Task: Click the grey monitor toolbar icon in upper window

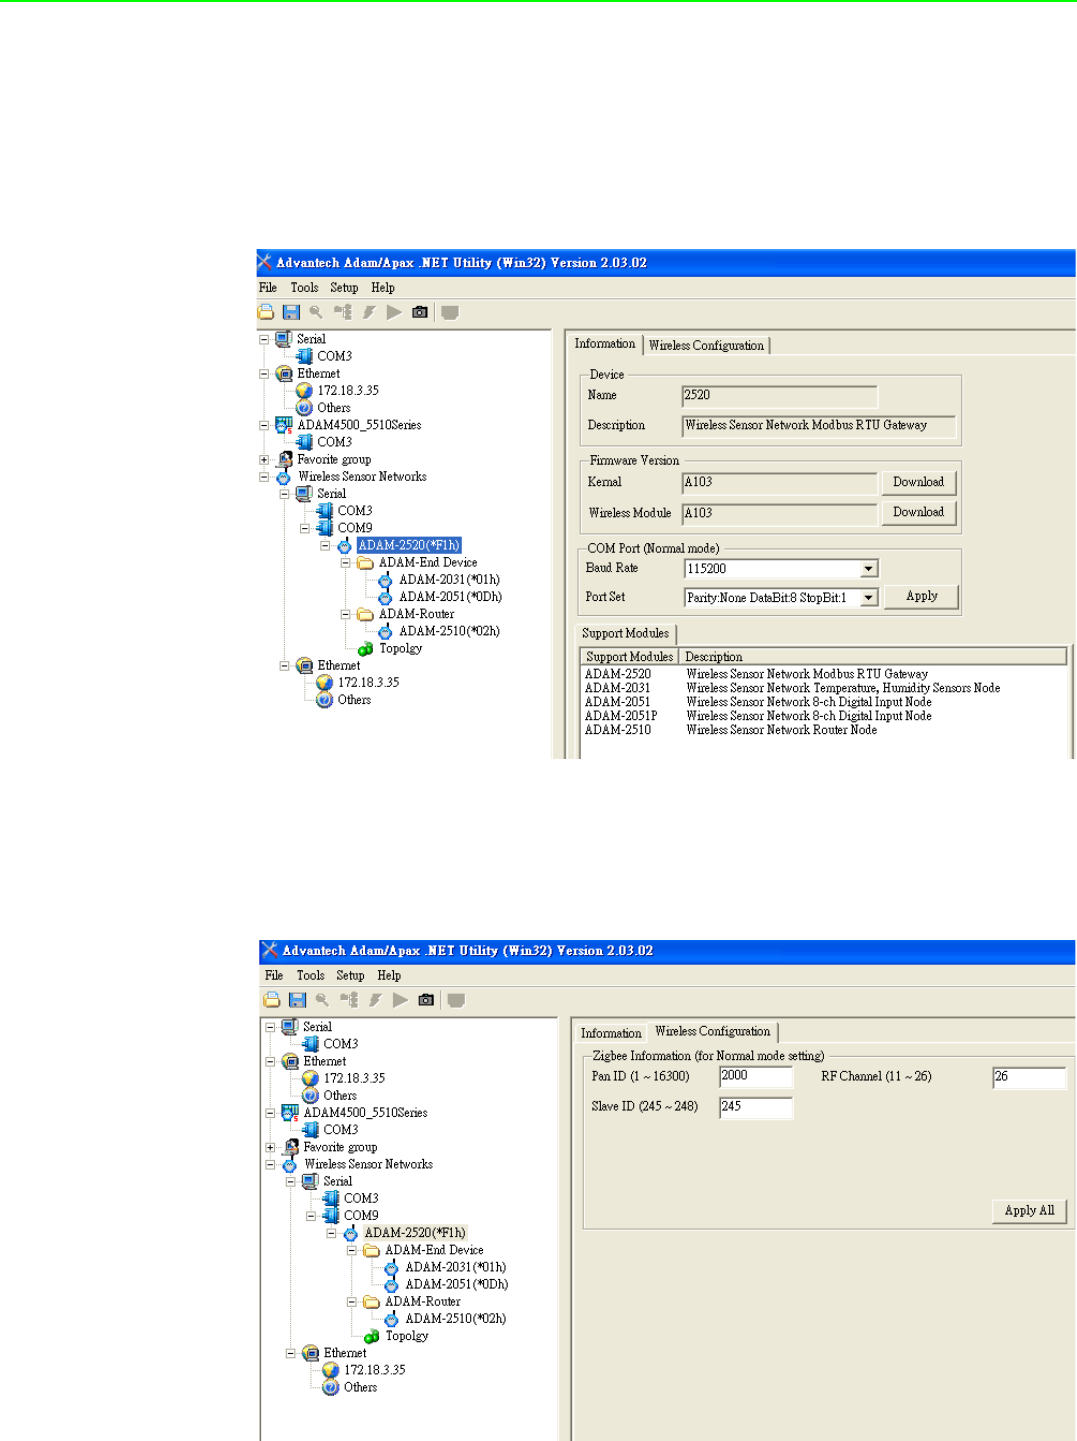Action: pos(450,313)
